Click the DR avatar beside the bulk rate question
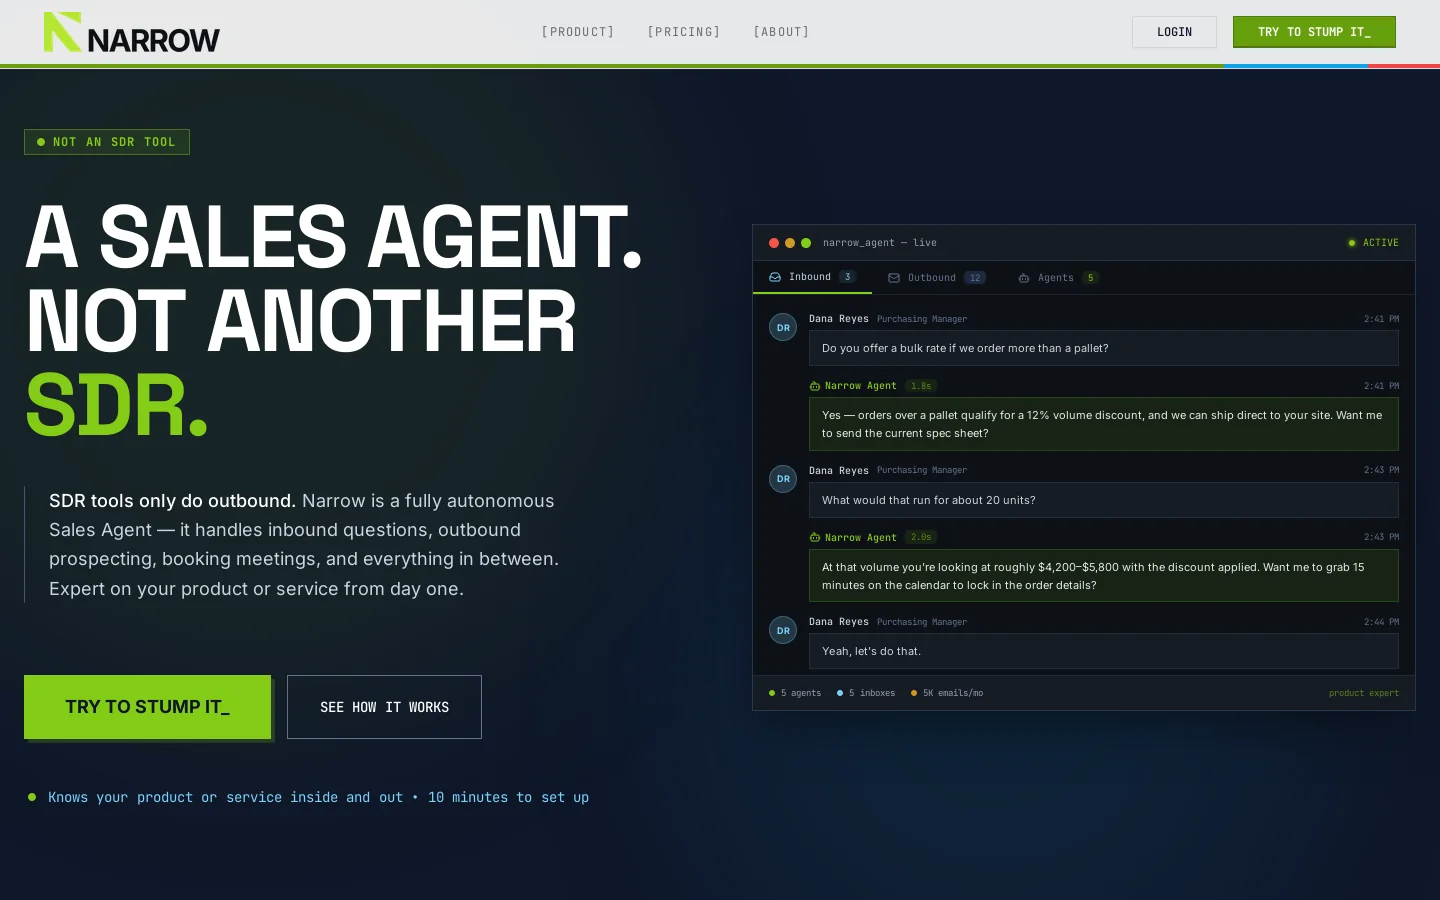Image resolution: width=1440 pixels, height=900 pixels. (783, 327)
